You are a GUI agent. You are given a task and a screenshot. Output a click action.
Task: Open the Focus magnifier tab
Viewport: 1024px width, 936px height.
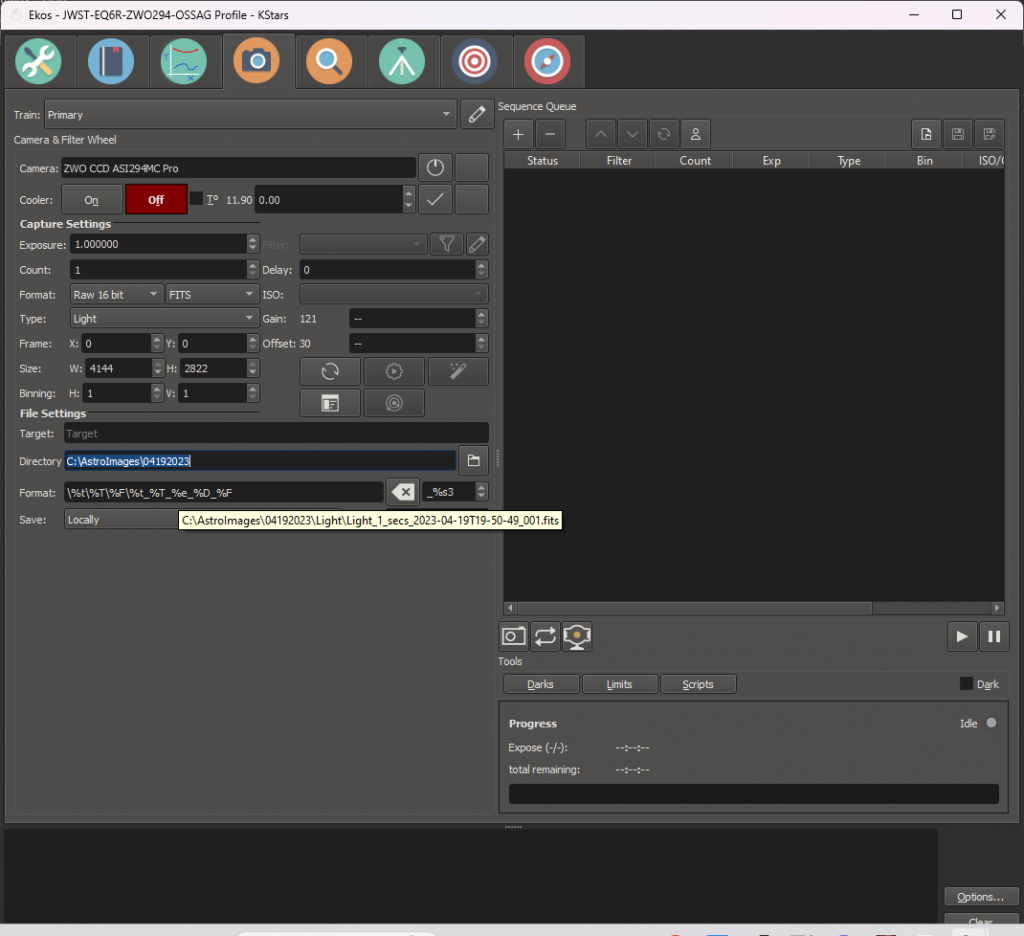click(329, 62)
